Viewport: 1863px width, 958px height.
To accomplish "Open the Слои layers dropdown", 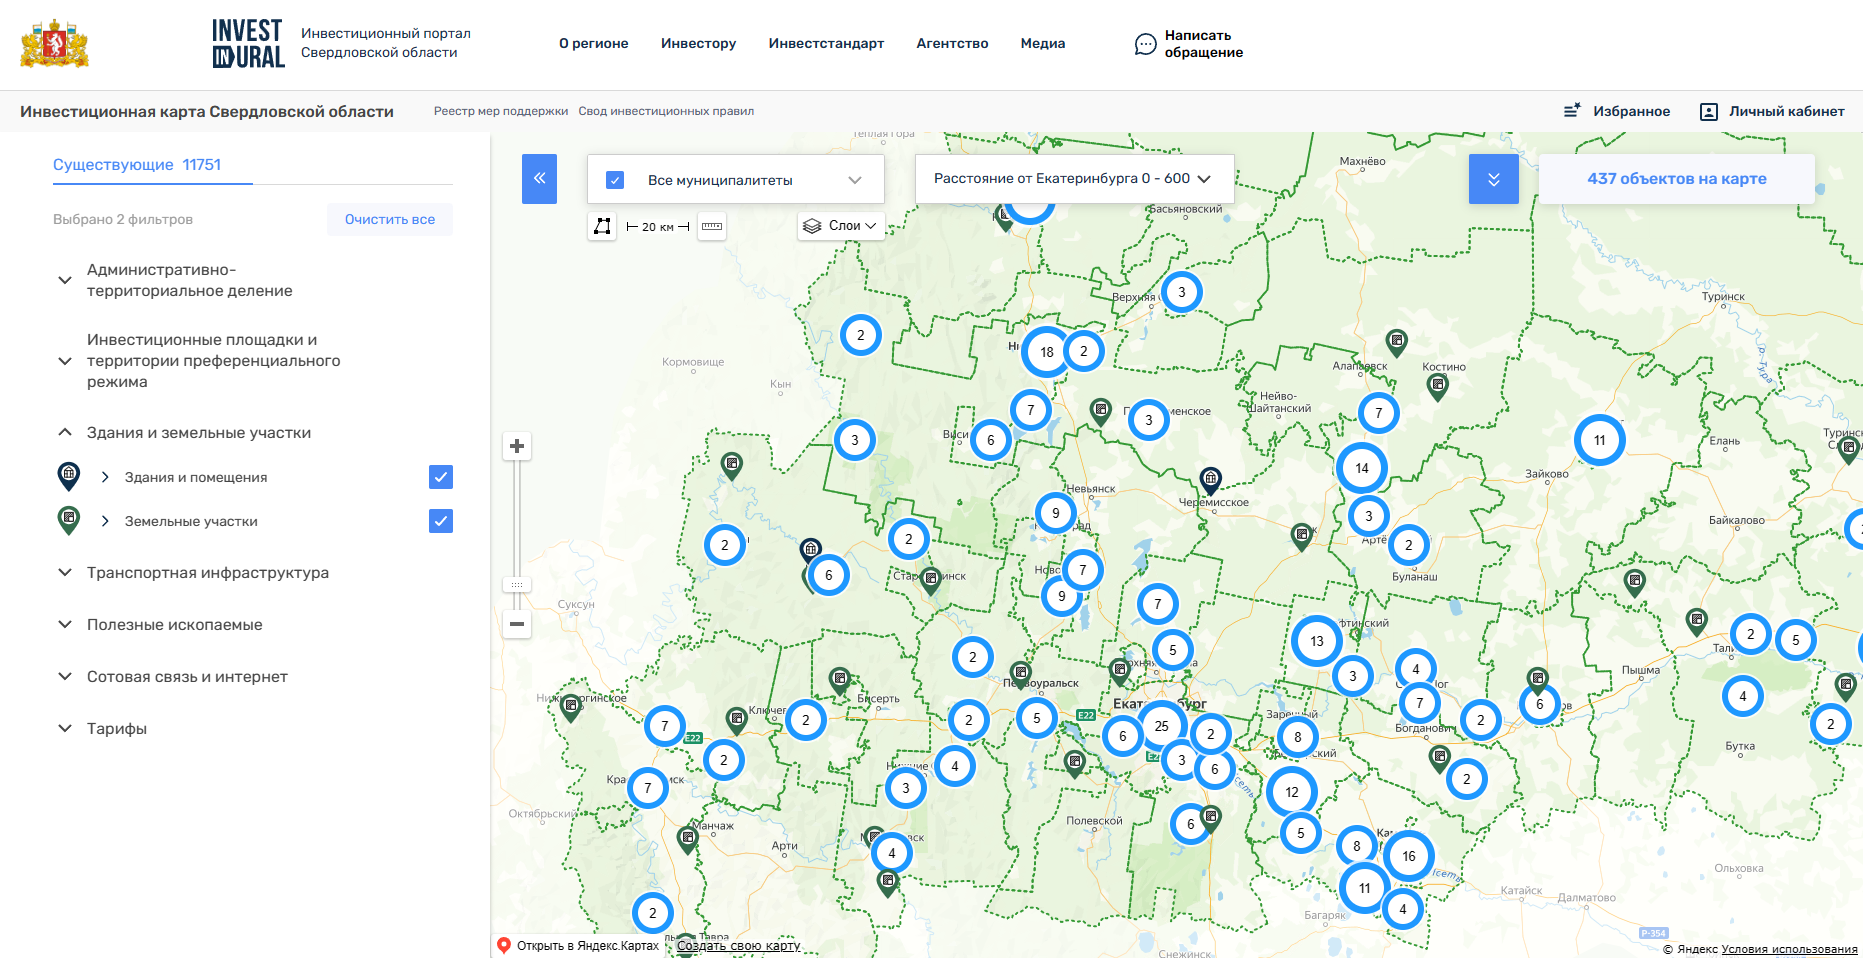I will (x=842, y=226).
